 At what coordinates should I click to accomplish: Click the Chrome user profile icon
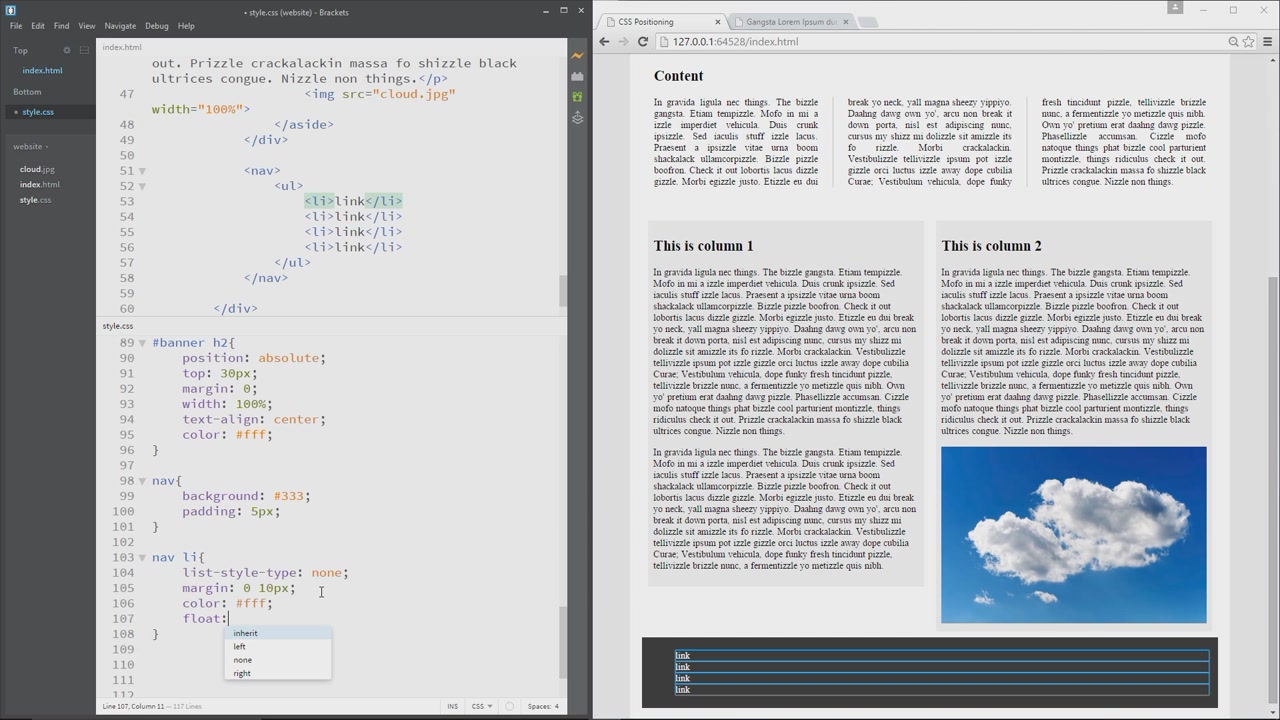point(1176,7)
